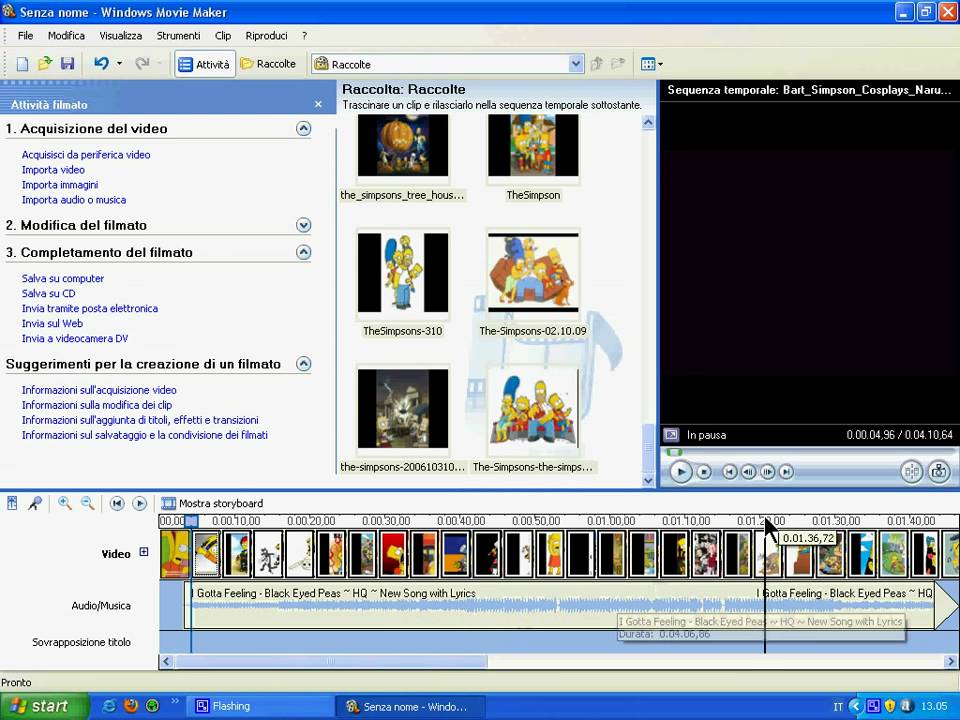Screen dimensions: 960x720
Task: Expand the Video track plus box
Action: point(144,552)
